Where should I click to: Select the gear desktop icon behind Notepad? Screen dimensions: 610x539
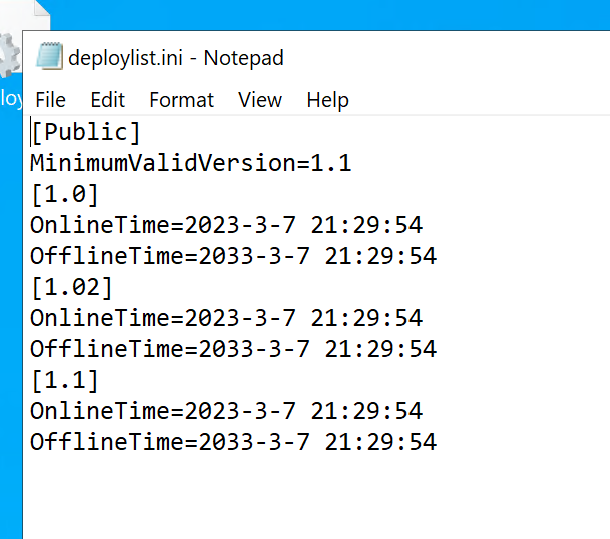[x=9, y=57]
